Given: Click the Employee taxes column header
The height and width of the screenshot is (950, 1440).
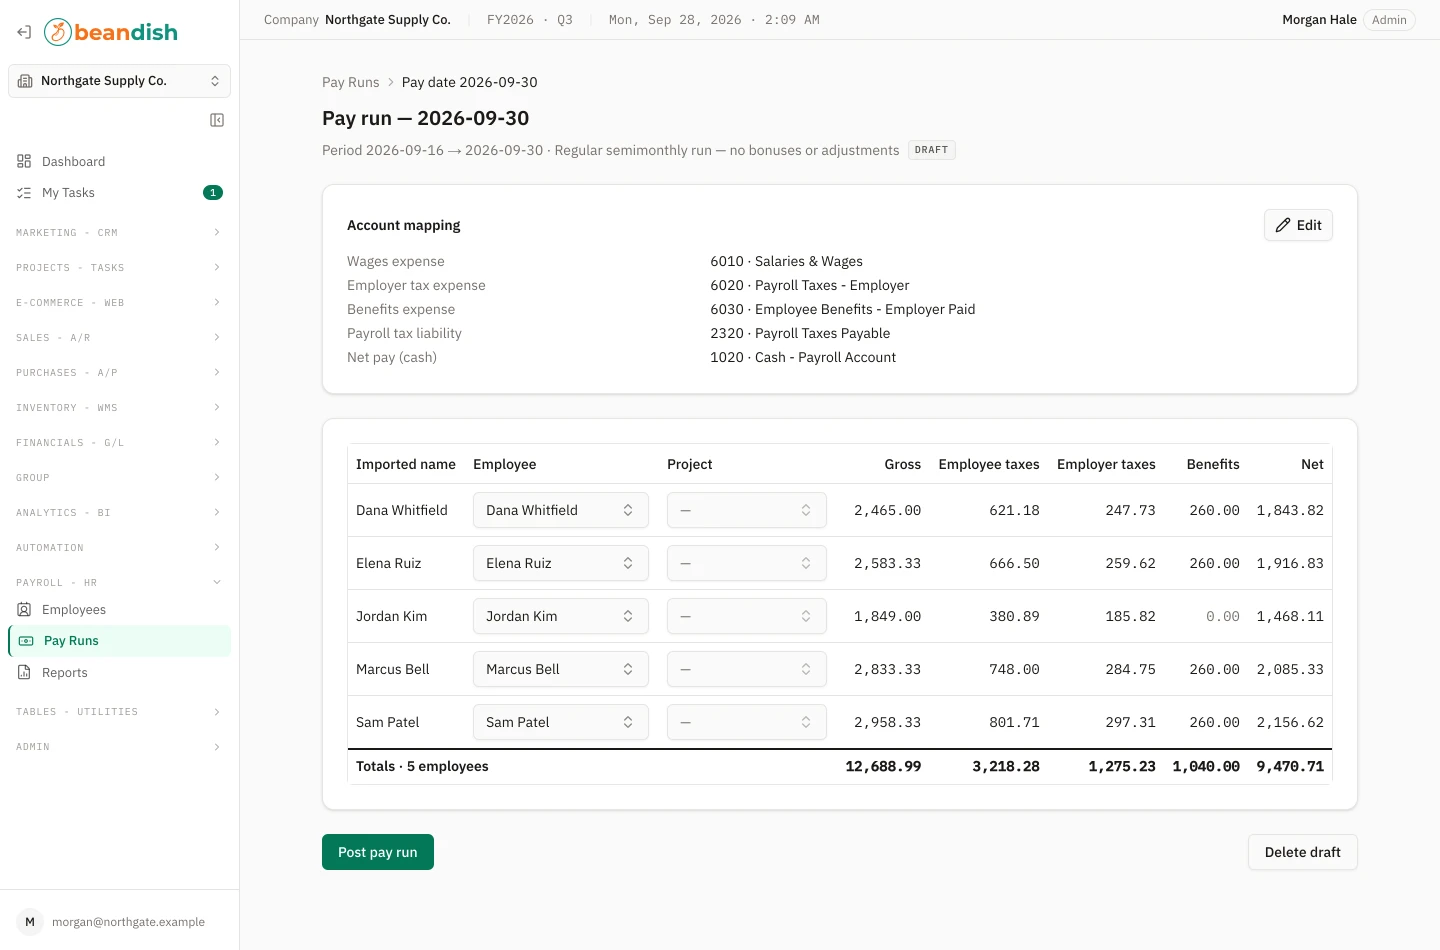Looking at the screenshot, I should coord(989,464).
